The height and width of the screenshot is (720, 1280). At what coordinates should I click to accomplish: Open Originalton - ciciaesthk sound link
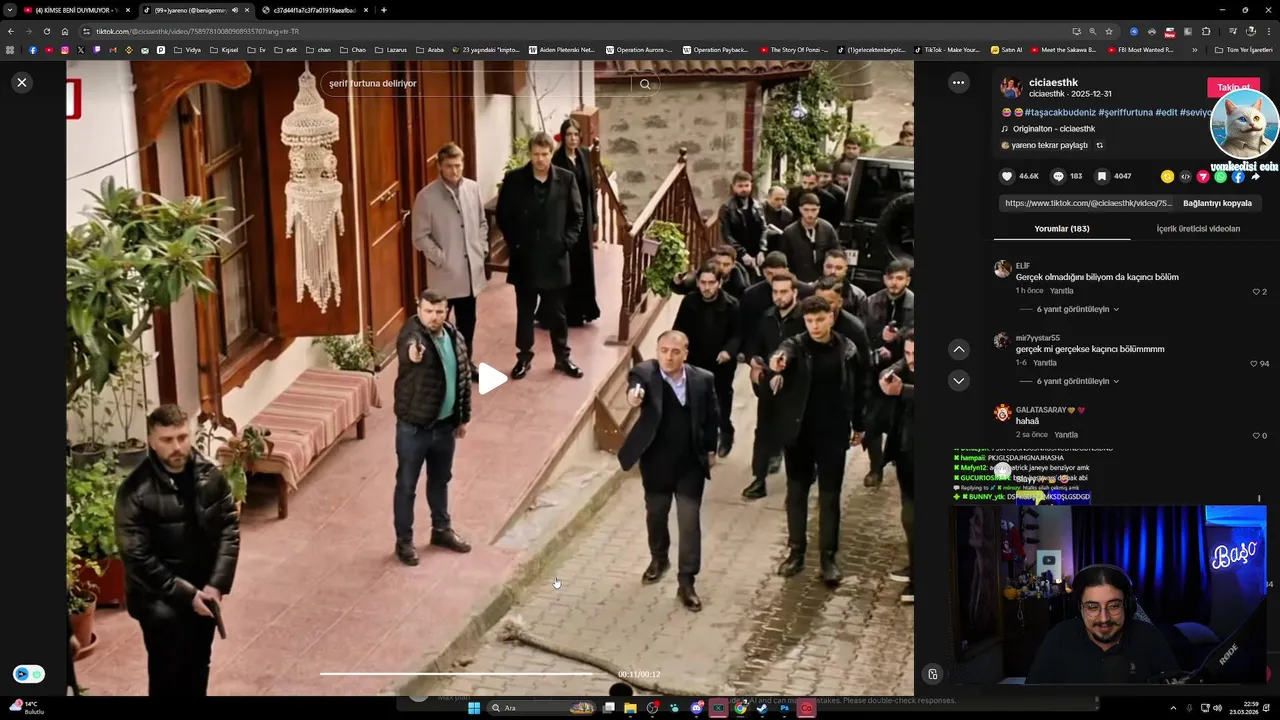pos(1053,129)
